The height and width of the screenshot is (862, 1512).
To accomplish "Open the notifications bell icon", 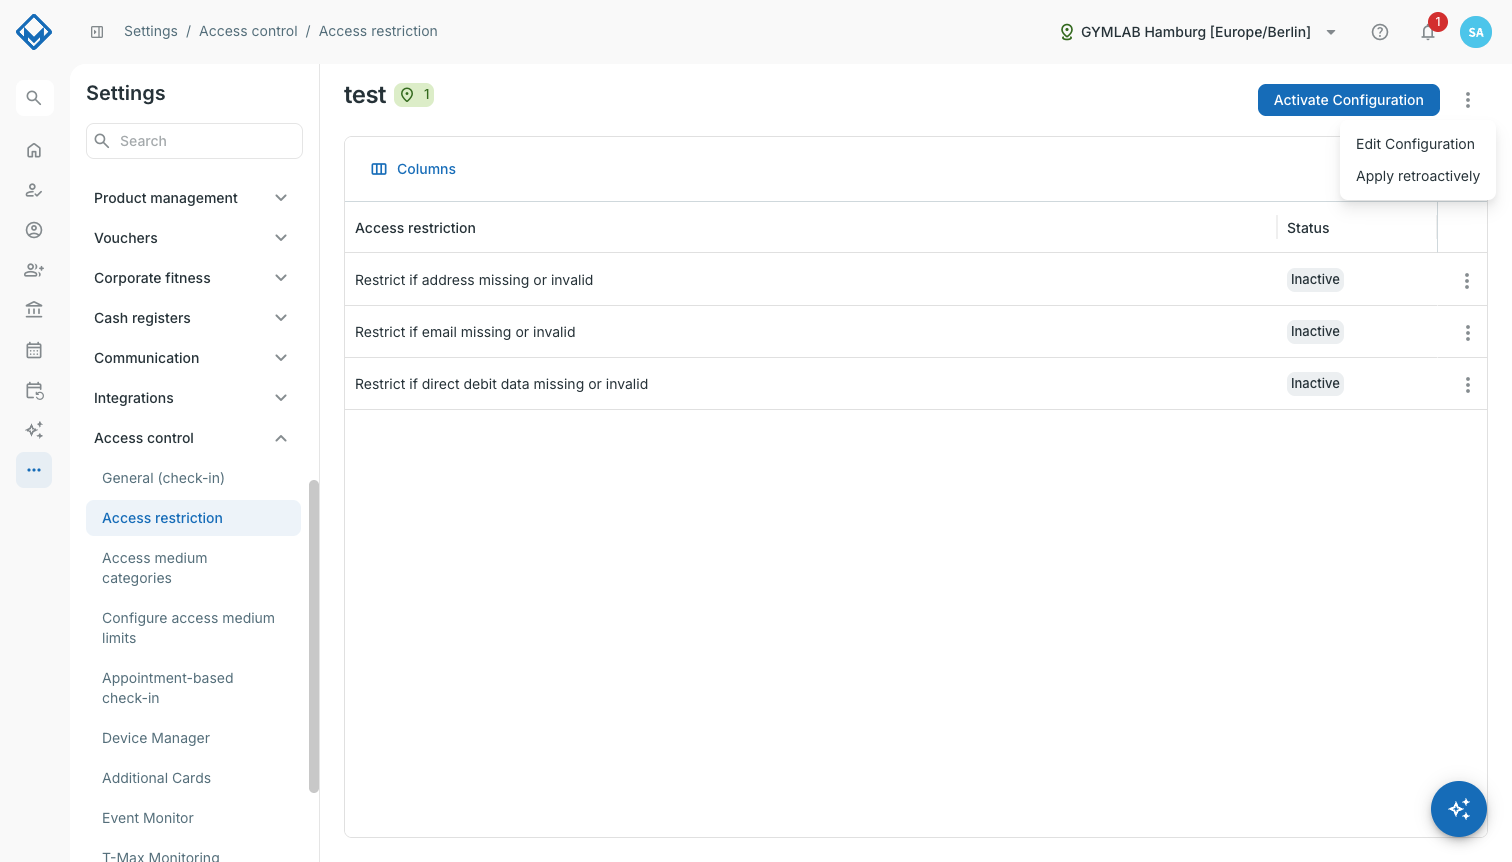I will [x=1428, y=32].
